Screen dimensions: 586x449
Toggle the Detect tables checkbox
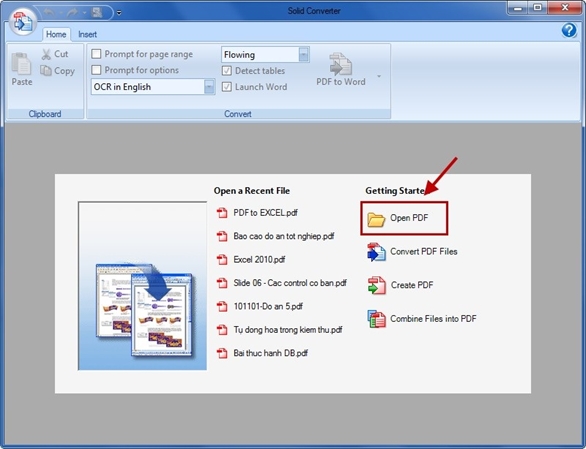point(226,71)
